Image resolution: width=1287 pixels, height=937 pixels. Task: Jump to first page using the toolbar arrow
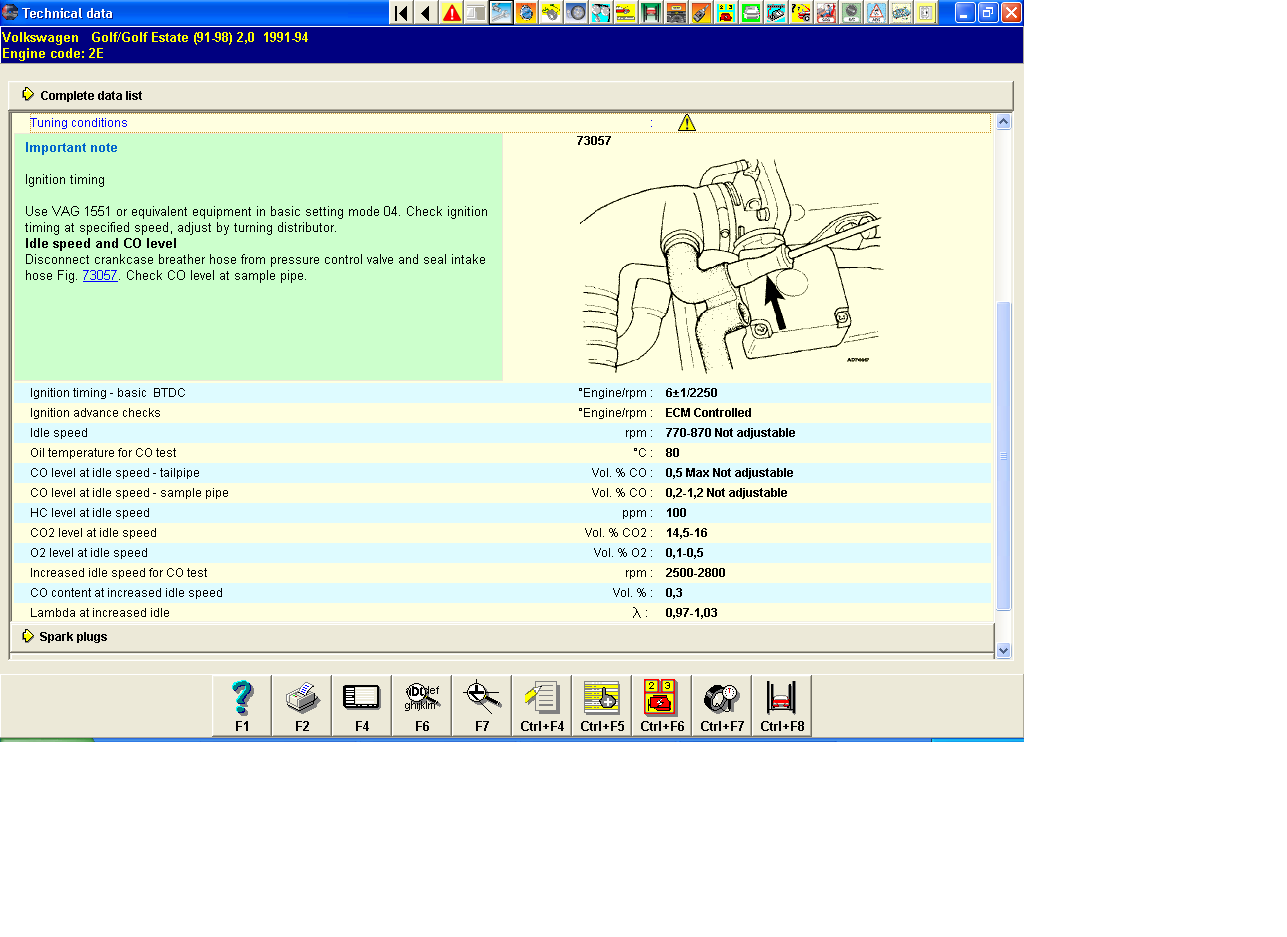coord(401,13)
